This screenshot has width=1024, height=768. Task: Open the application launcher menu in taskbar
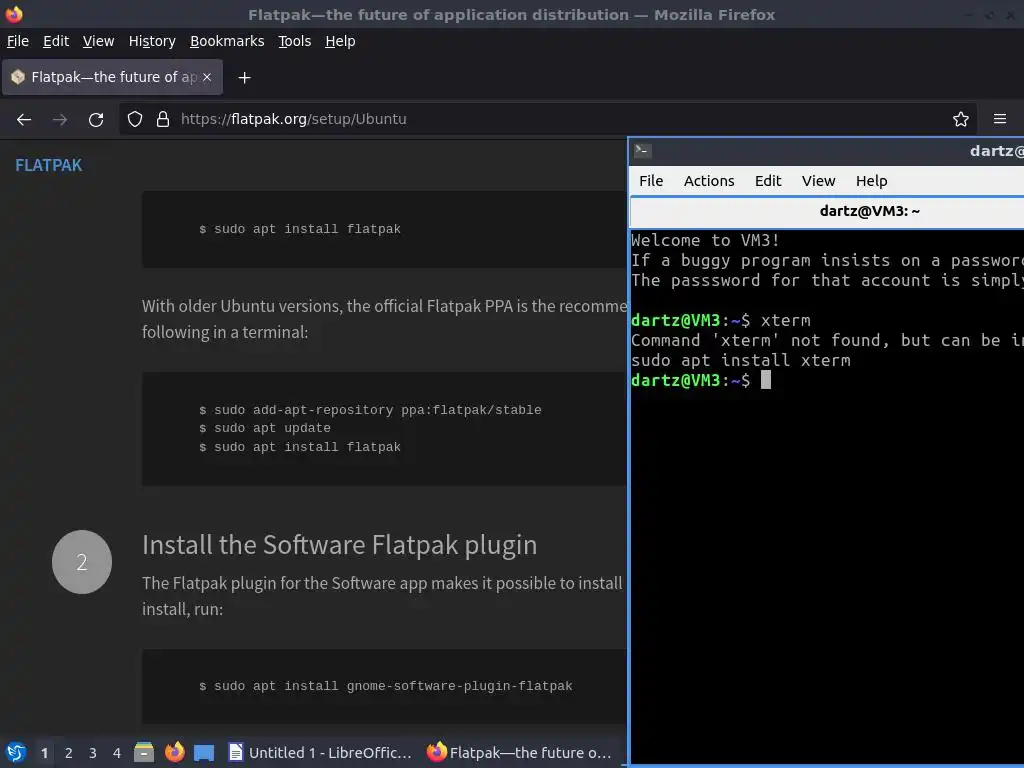click(x=16, y=752)
